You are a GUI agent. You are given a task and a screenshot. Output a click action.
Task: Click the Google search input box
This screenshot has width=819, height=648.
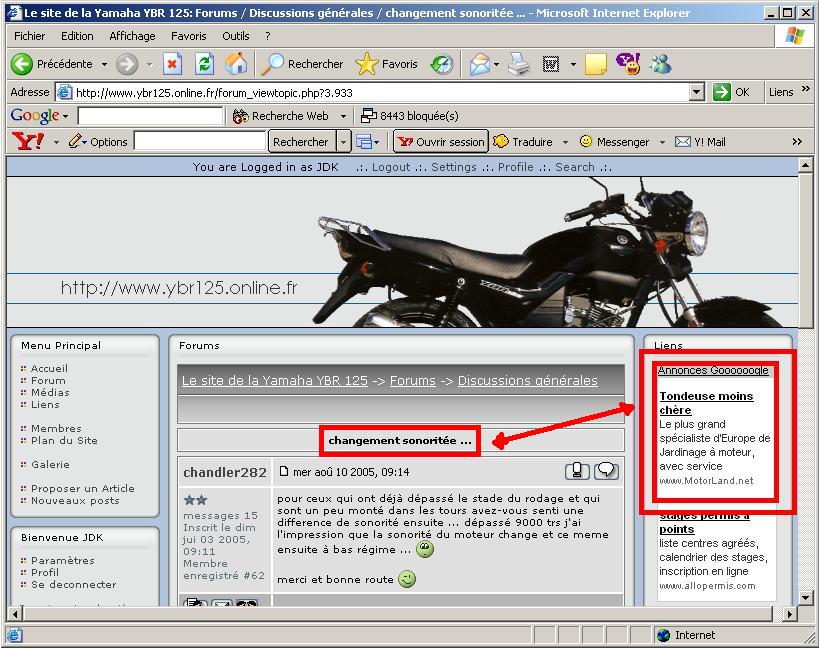150,116
